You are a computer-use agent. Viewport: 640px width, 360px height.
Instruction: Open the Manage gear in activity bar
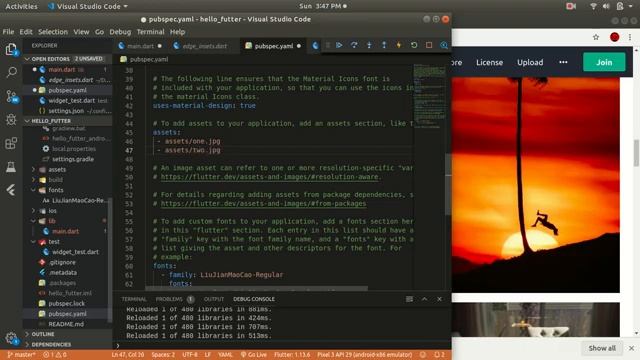point(11,338)
